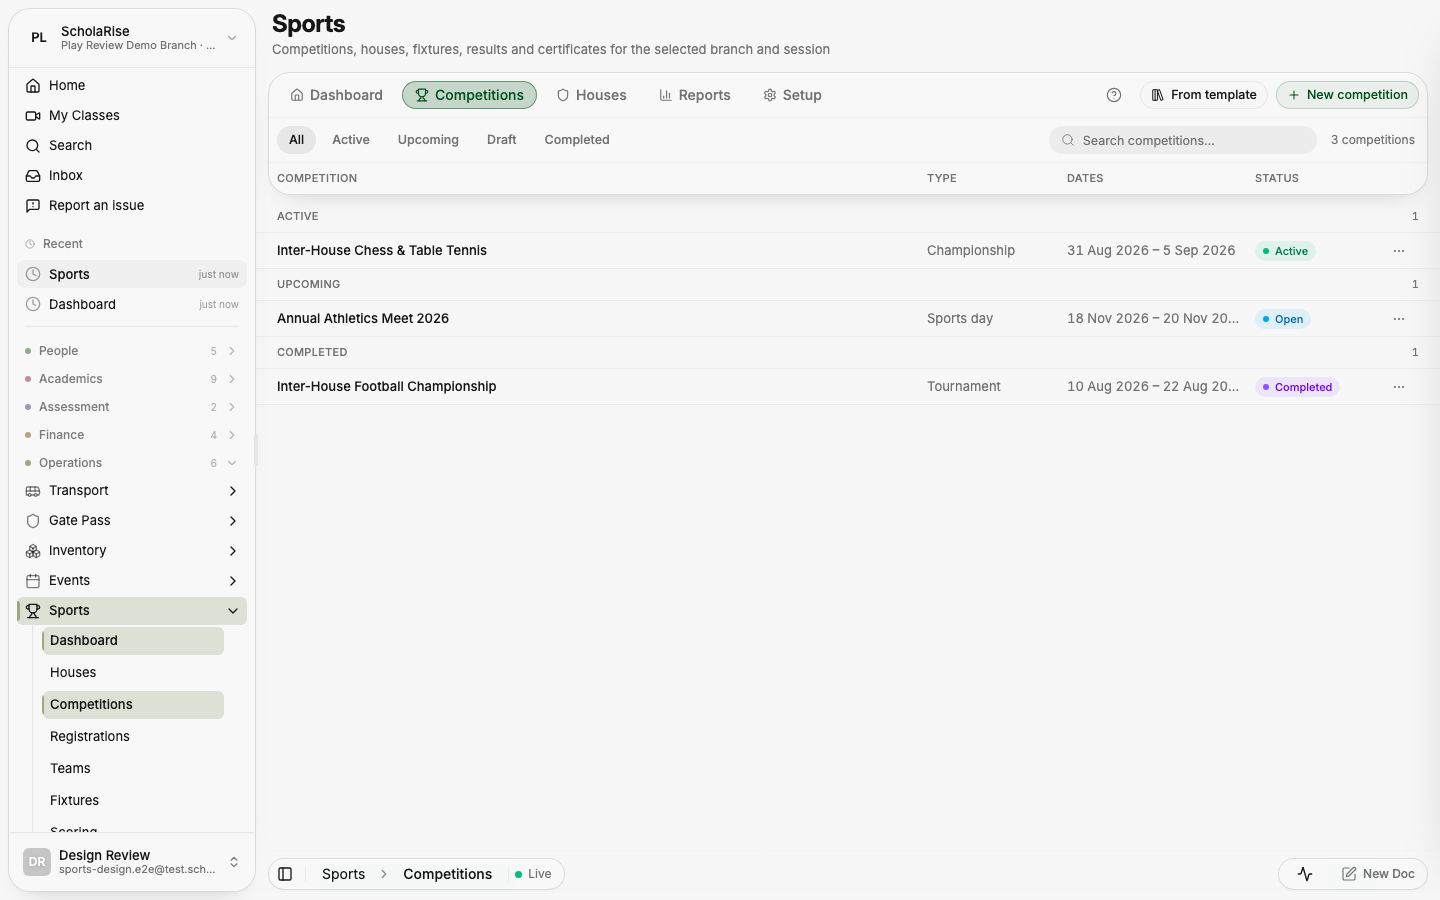This screenshot has width=1440, height=900.
Task: Click New Doc button
Action: point(1378,874)
